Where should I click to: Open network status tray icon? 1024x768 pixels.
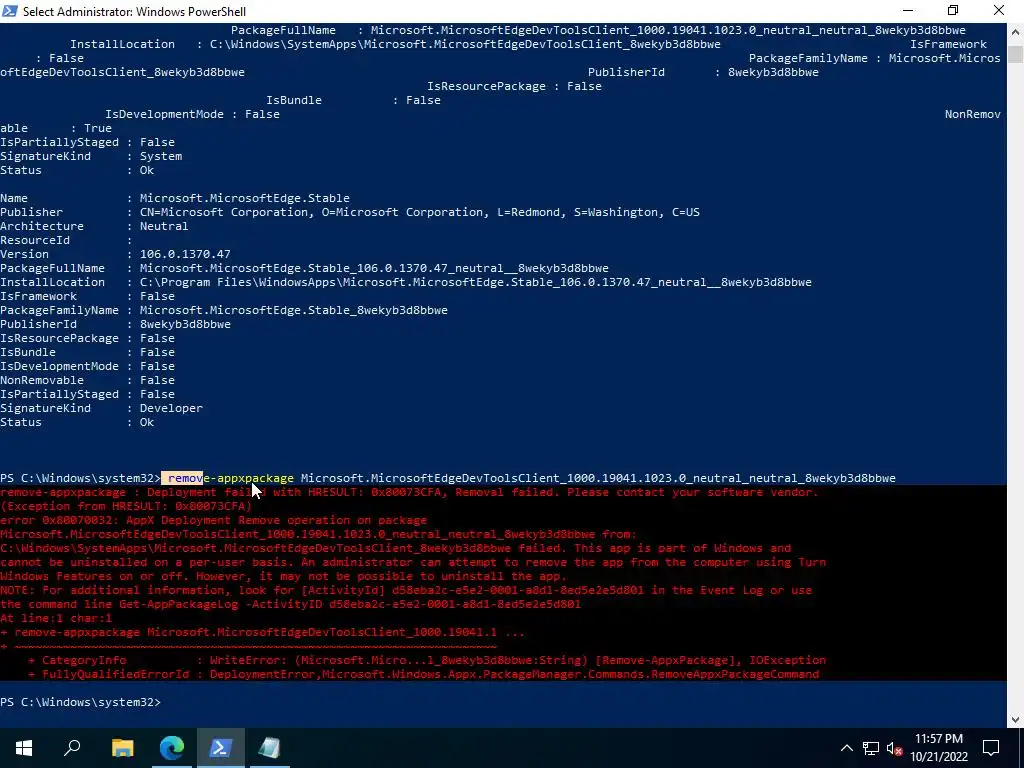click(x=871, y=748)
